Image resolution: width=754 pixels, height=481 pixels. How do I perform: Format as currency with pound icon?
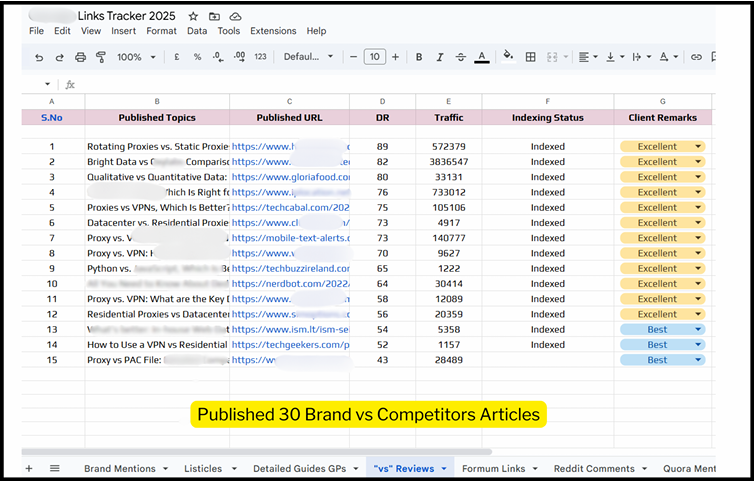[176, 57]
